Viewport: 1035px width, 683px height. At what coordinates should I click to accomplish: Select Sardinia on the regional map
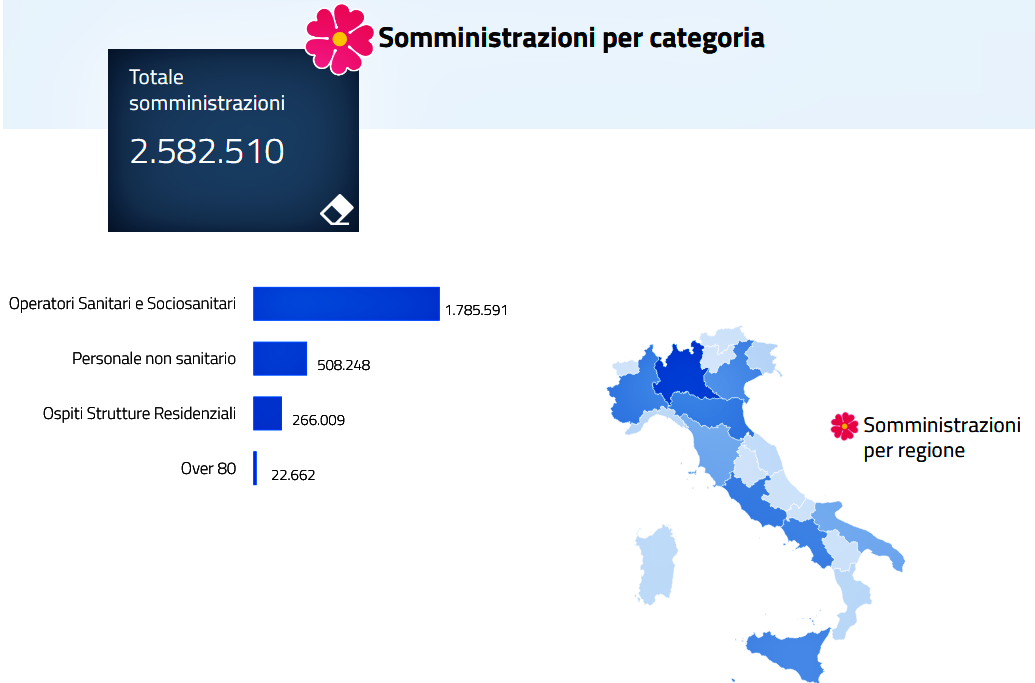(x=656, y=566)
